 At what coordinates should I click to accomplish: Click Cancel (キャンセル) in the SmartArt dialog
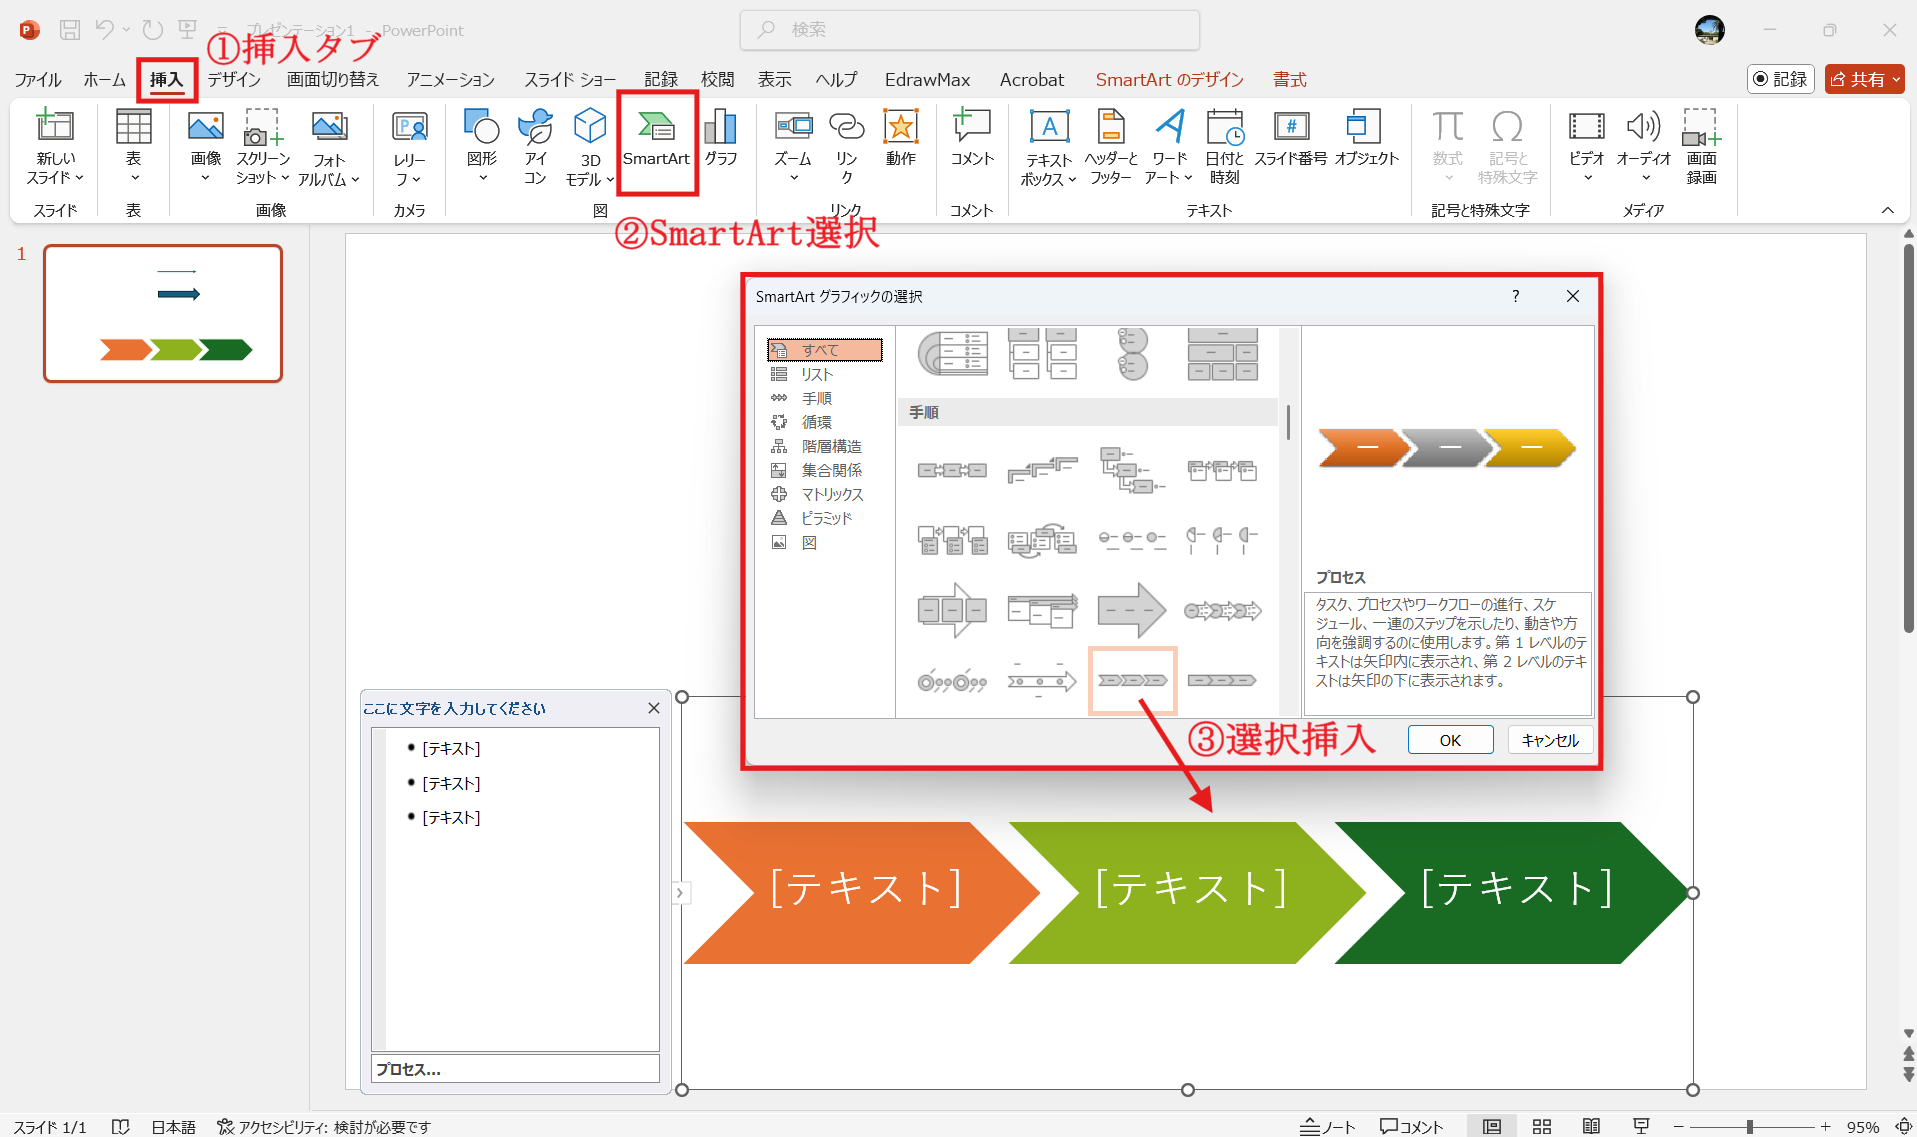click(x=1550, y=740)
